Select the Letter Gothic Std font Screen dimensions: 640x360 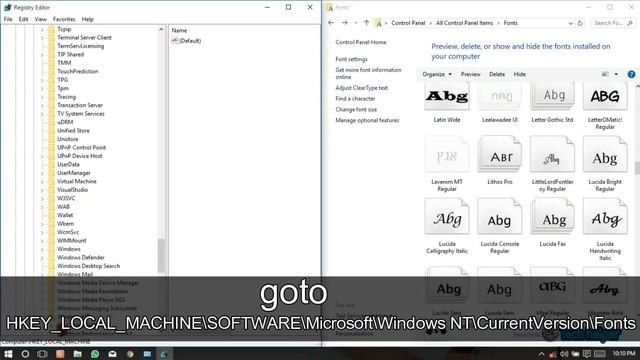(552, 102)
